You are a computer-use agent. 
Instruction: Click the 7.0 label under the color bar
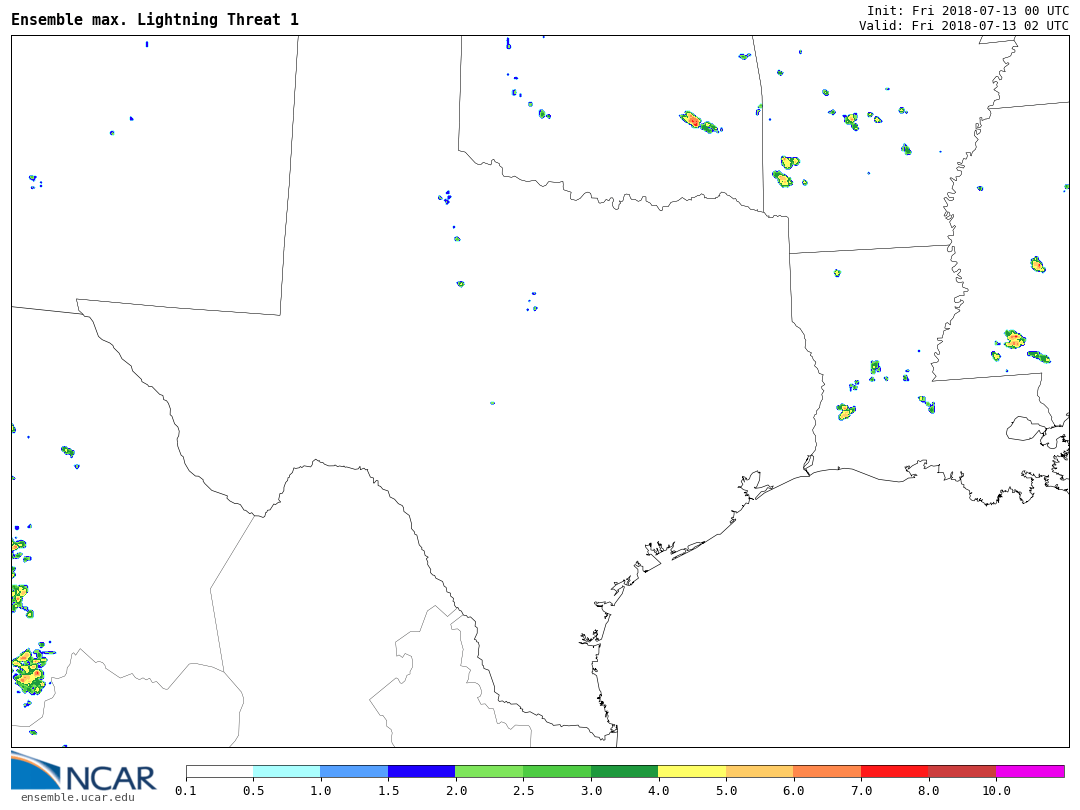[861, 791]
